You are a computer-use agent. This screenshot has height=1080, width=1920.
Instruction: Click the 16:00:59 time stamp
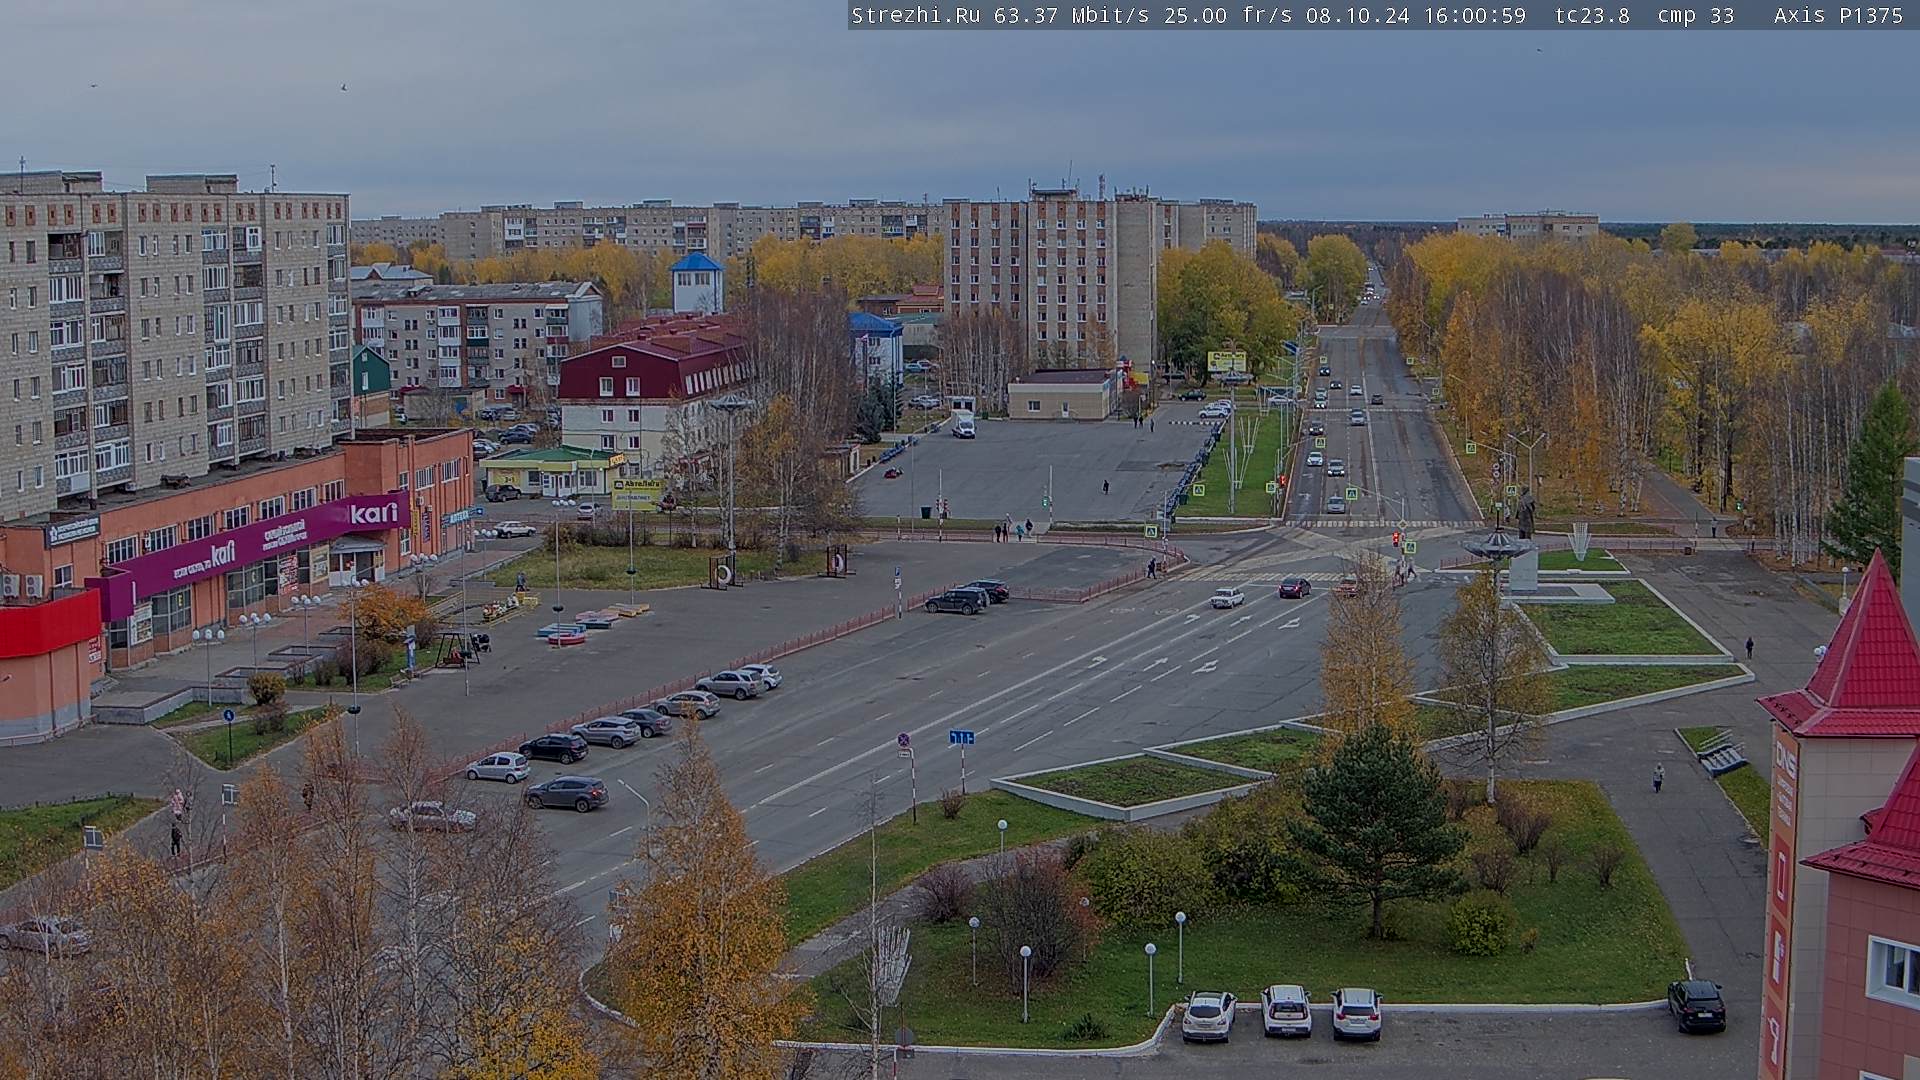1475,15
